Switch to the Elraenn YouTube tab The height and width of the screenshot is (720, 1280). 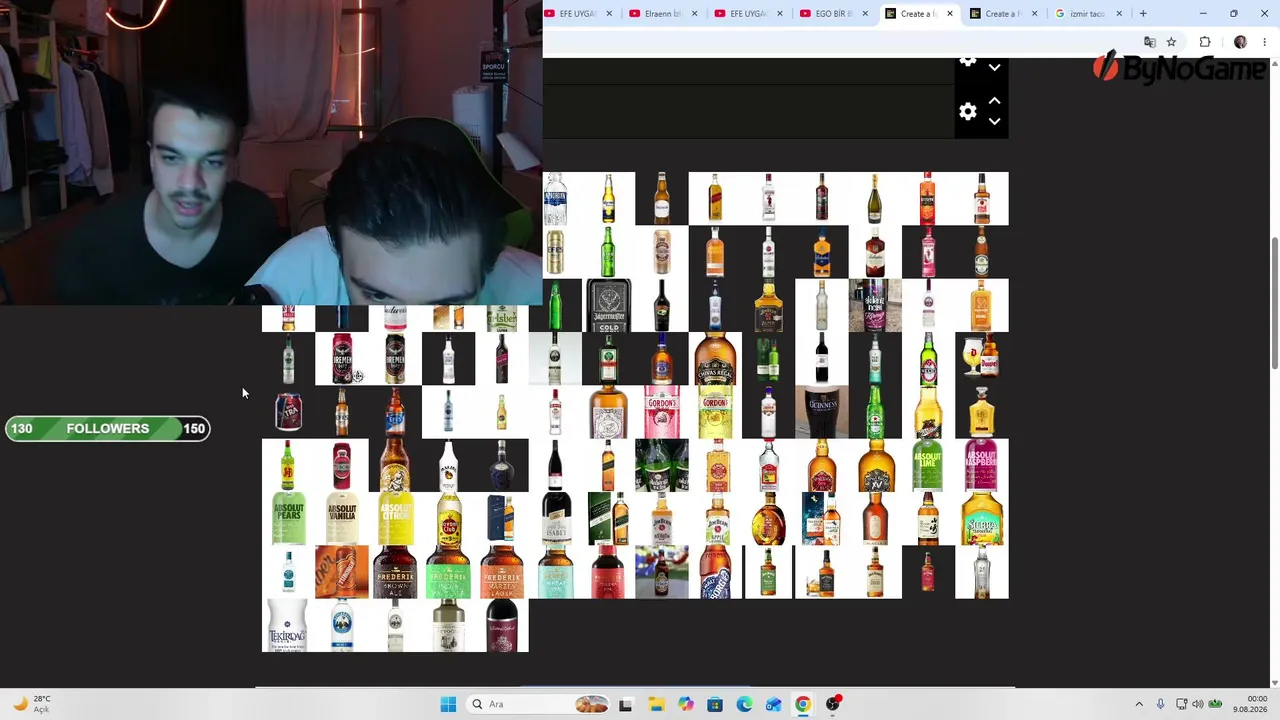(x=663, y=14)
